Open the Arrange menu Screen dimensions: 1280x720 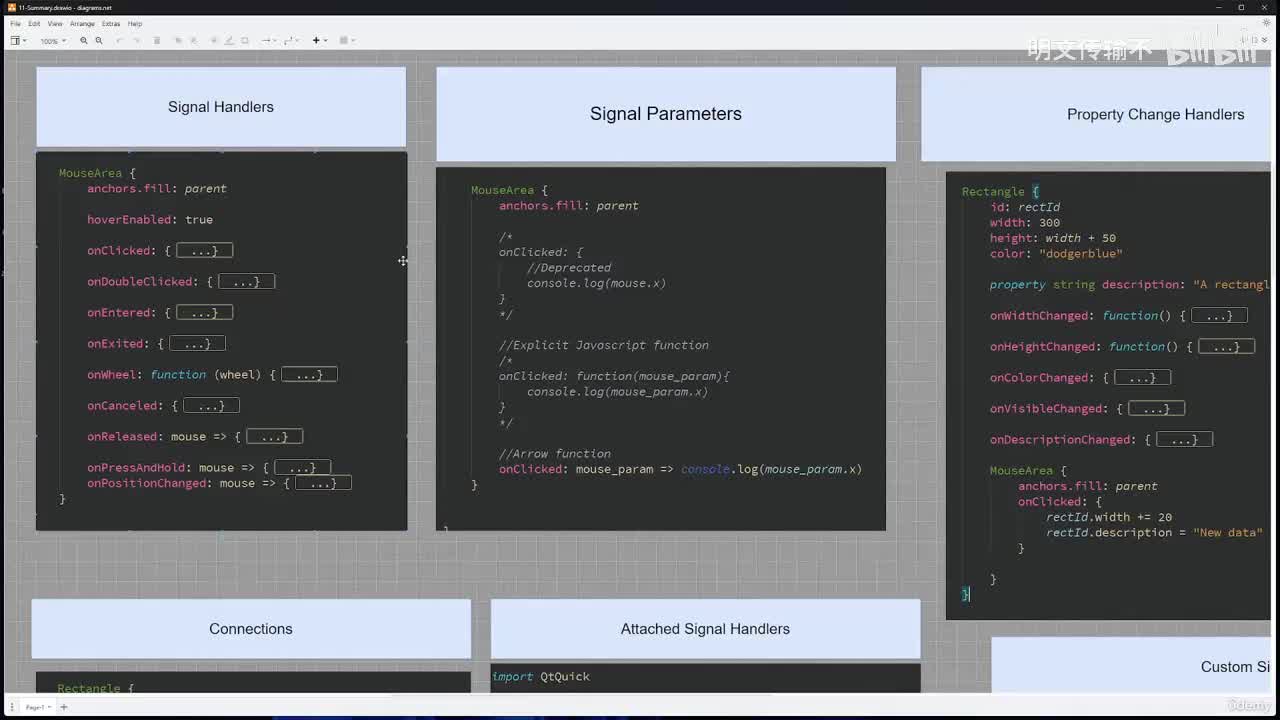click(83, 23)
